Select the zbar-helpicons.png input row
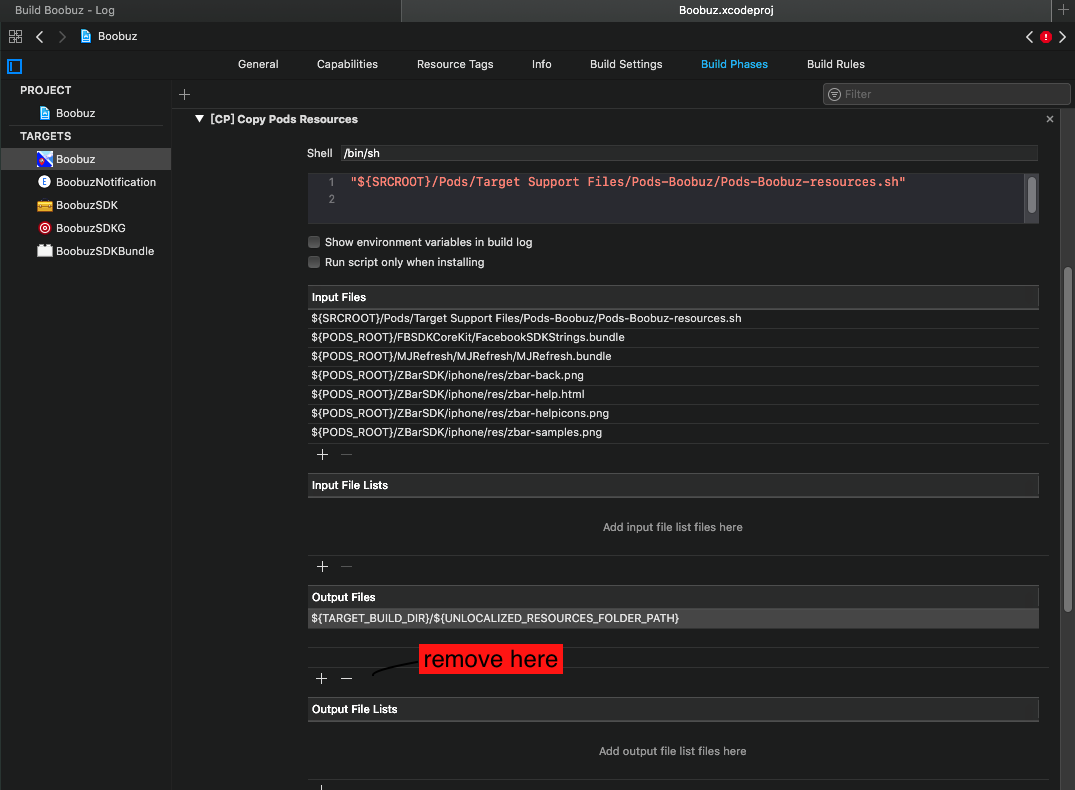 673,414
